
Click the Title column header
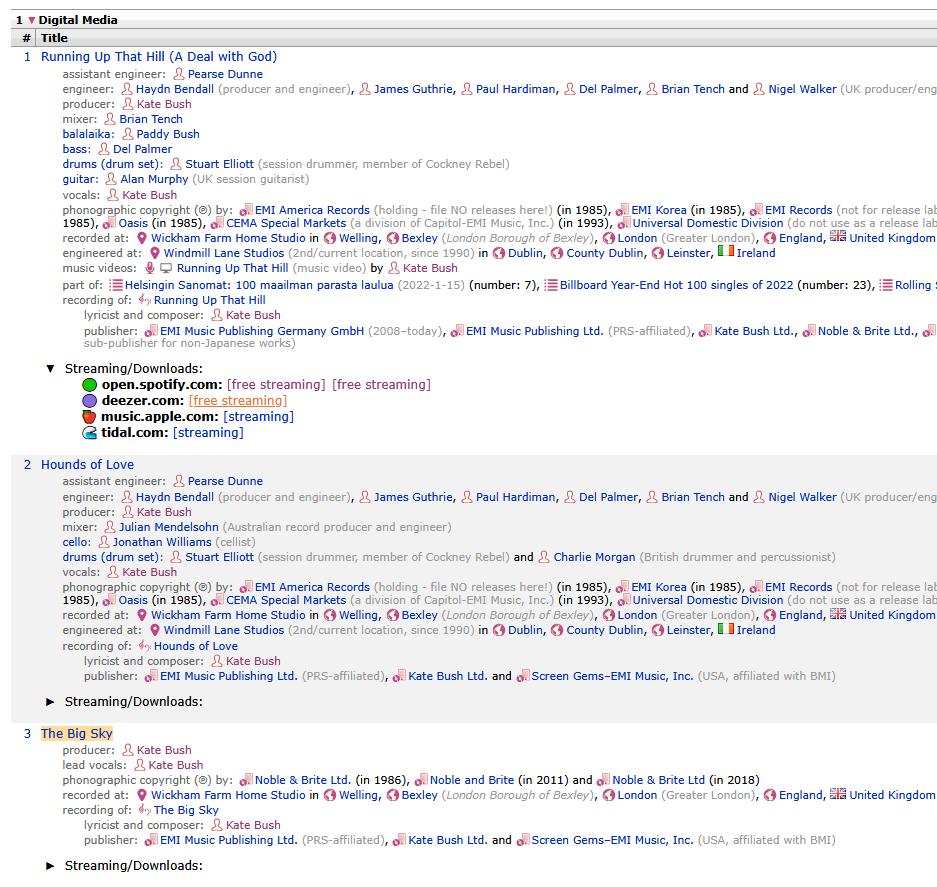pos(54,38)
